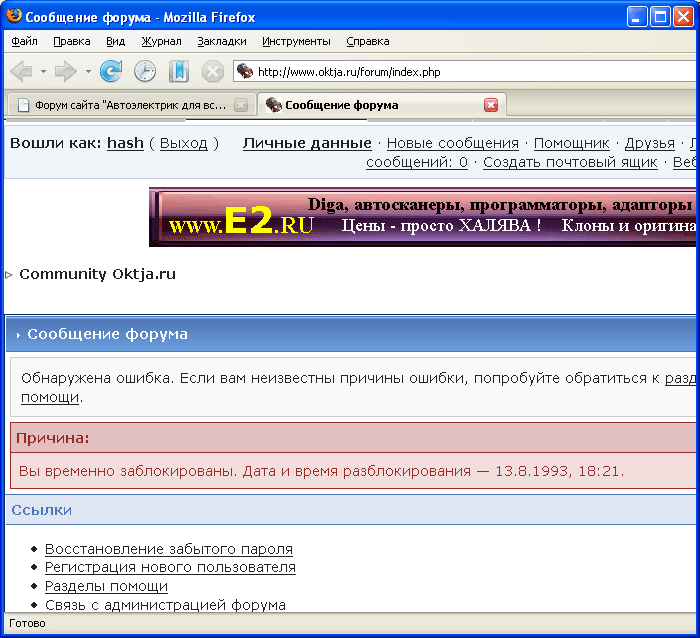700x638 pixels.
Task: Open the Правка menu
Action: pyautogui.click(x=72, y=42)
